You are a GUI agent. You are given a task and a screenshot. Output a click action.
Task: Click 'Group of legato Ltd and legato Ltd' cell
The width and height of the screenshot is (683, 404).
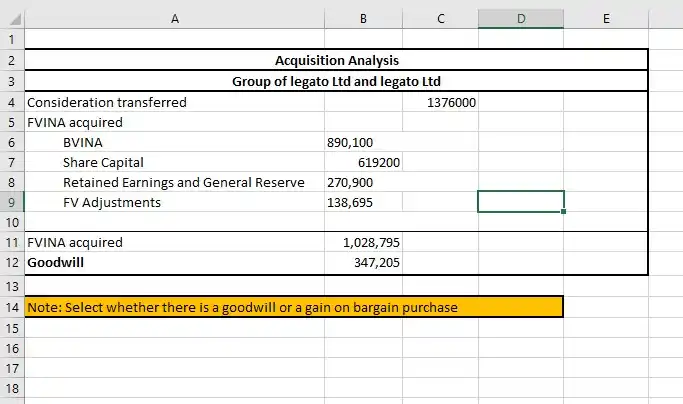[x=336, y=81]
